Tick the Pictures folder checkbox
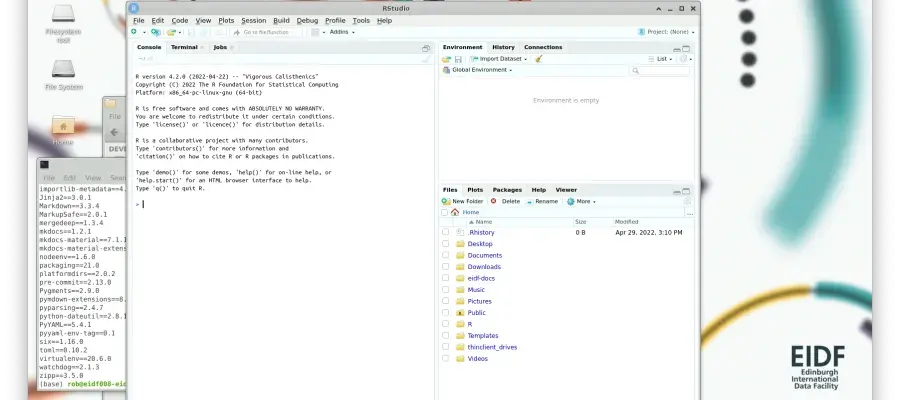 (445, 301)
